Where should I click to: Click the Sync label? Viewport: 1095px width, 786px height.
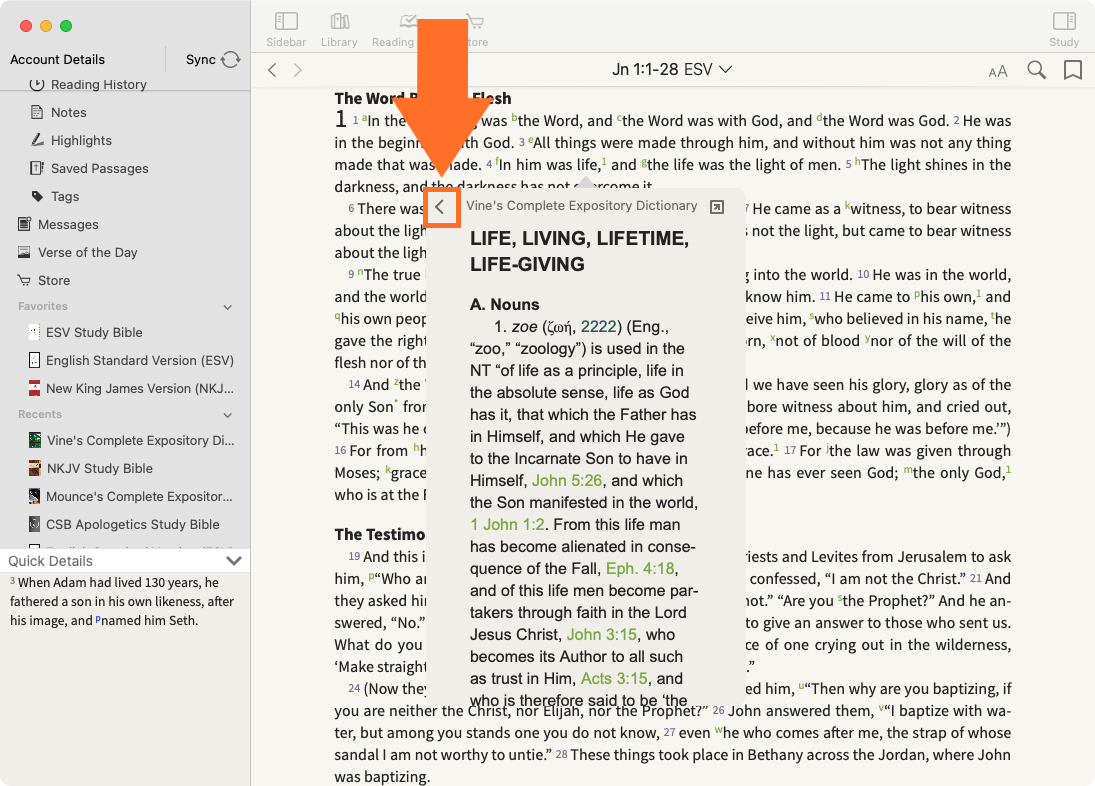[200, 59]
